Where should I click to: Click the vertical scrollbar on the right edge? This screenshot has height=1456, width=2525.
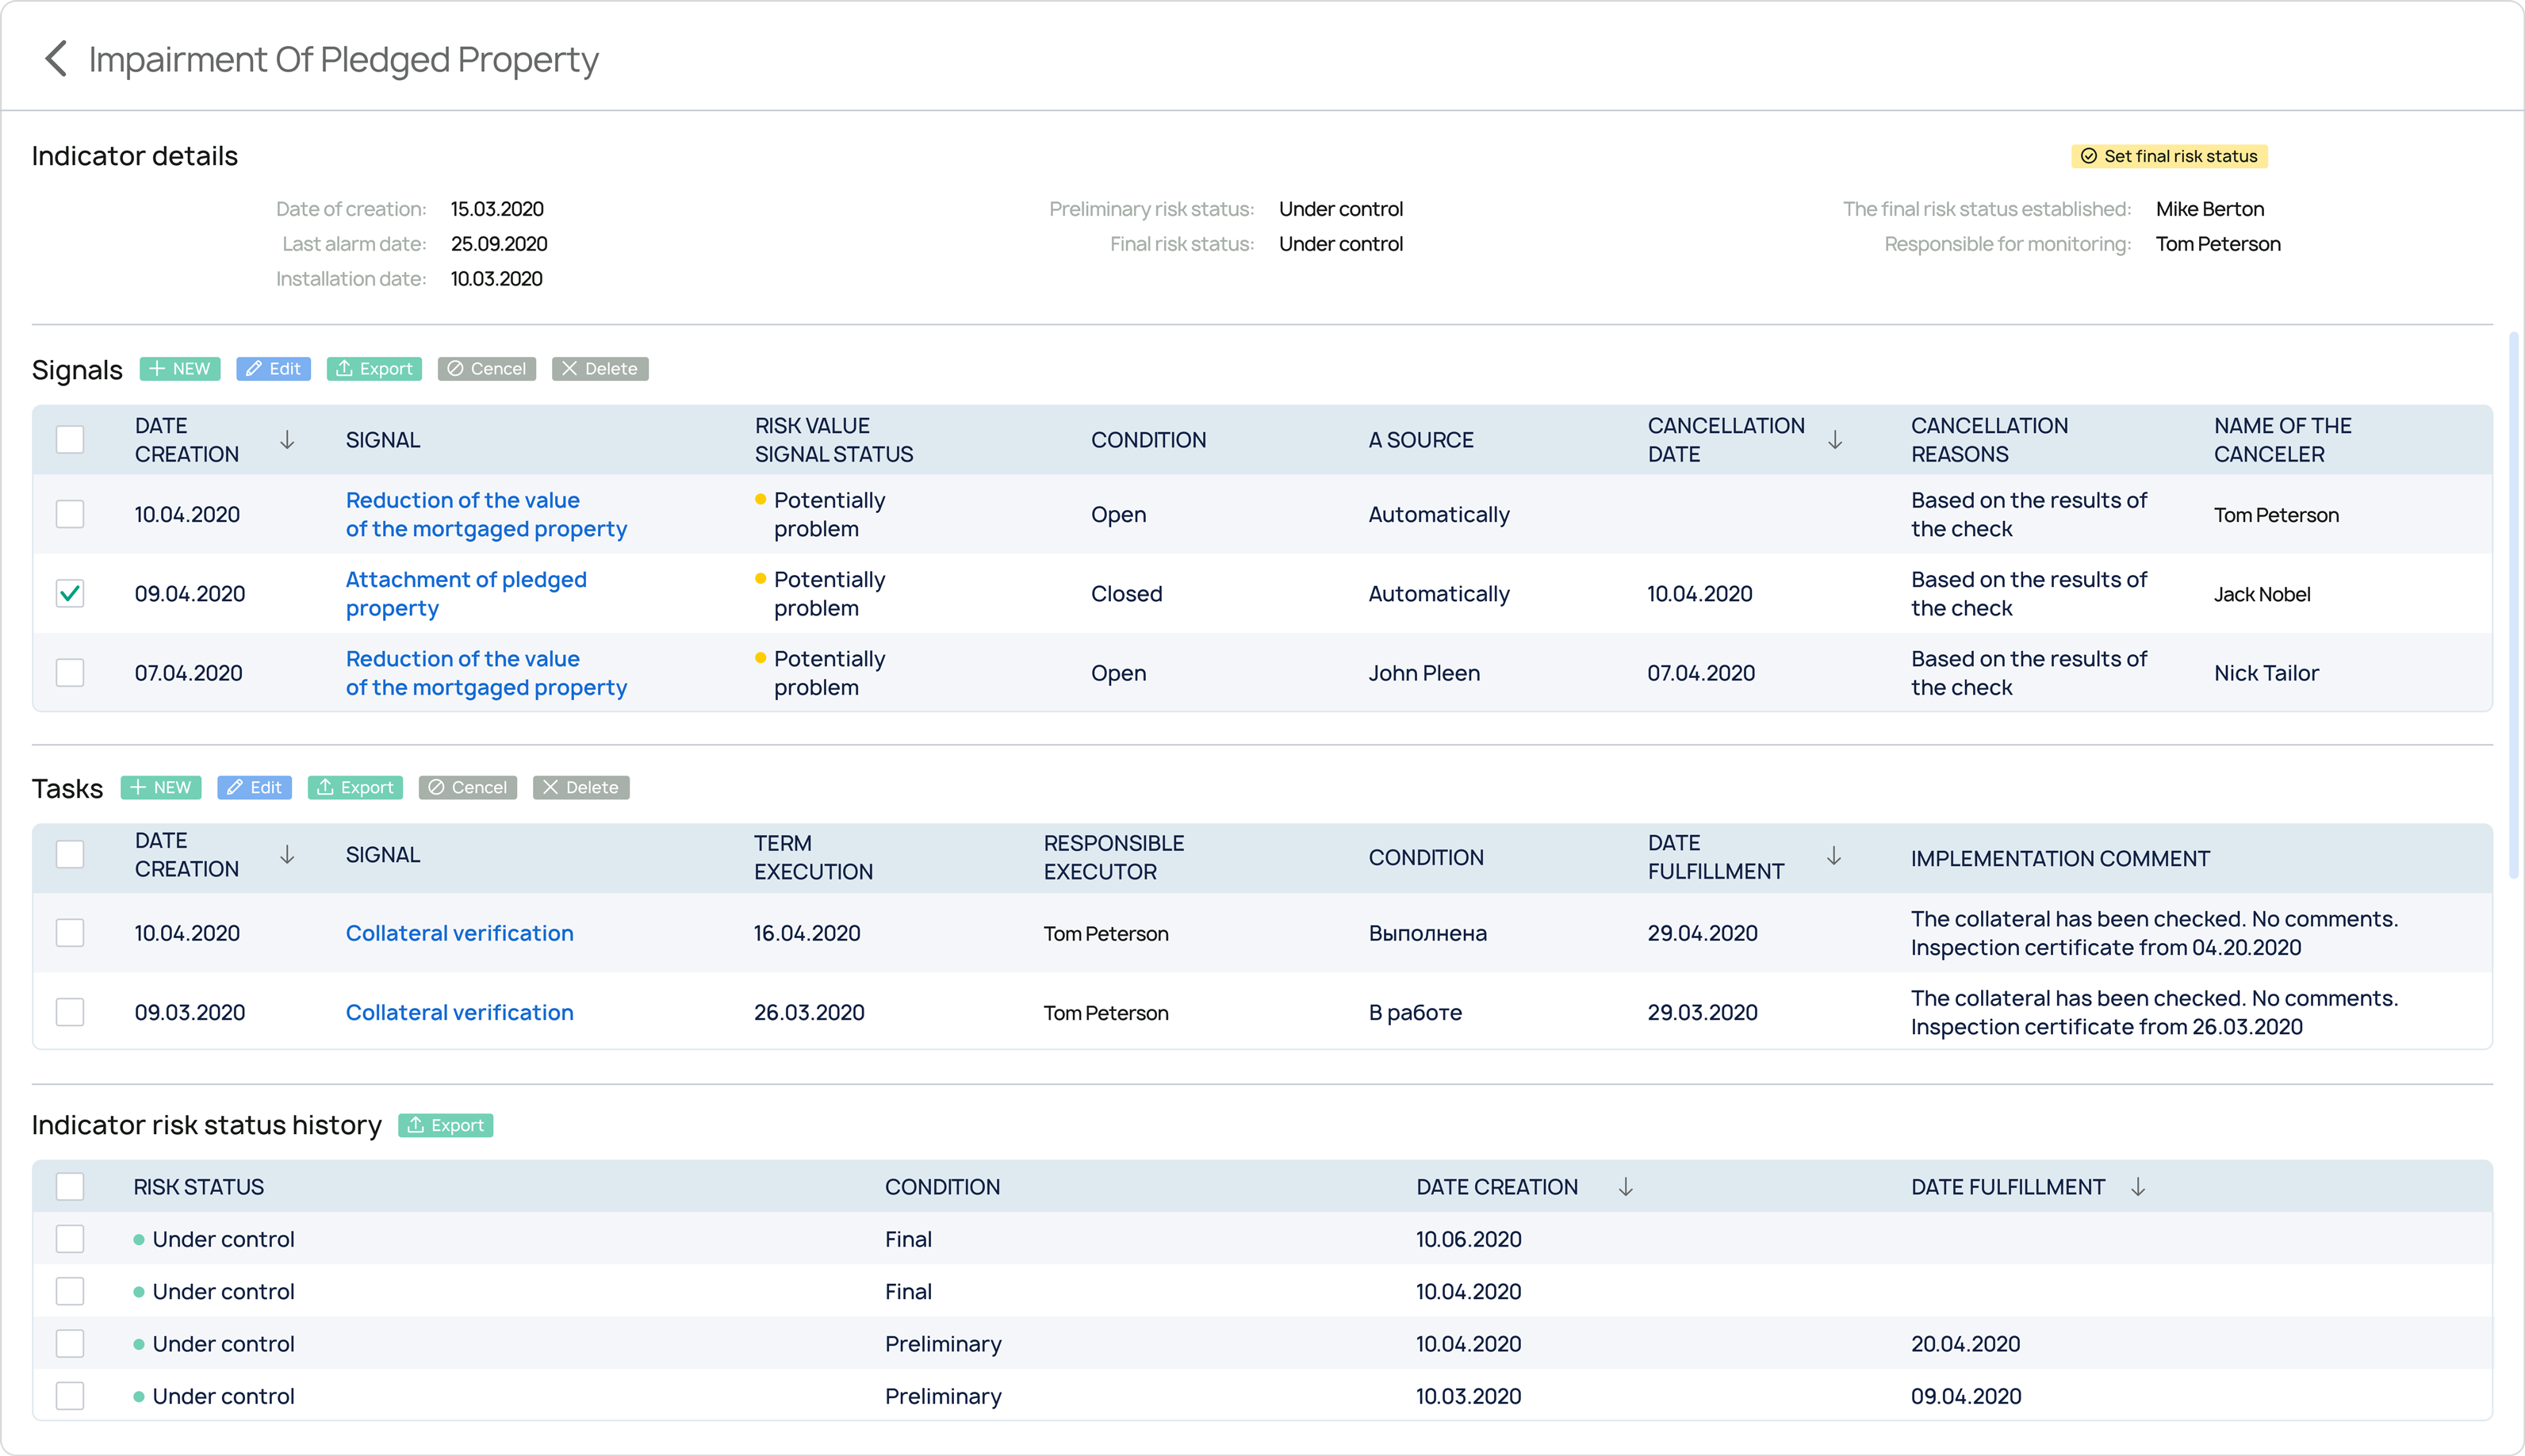(2513, 606)
